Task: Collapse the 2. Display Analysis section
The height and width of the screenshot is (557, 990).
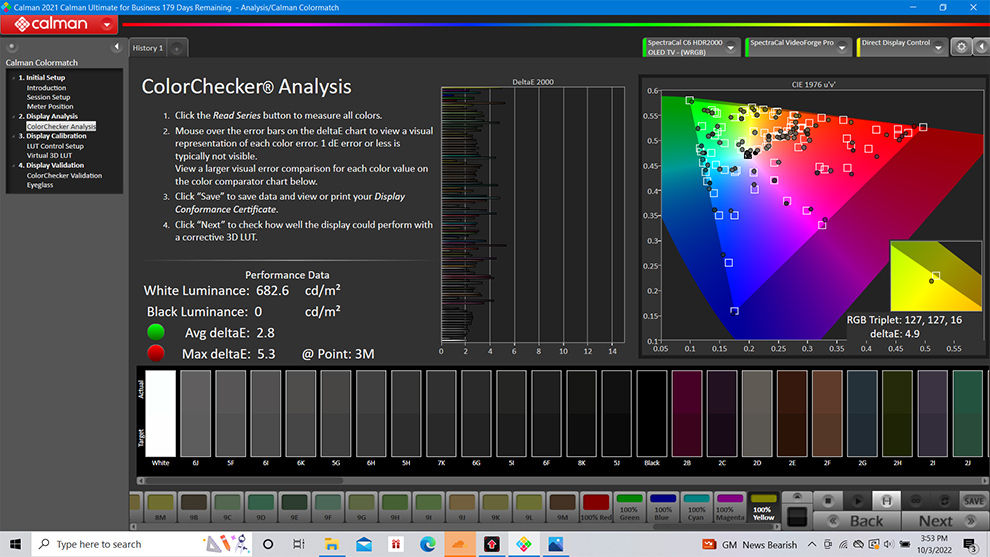Action: click(x=13, y=117)
